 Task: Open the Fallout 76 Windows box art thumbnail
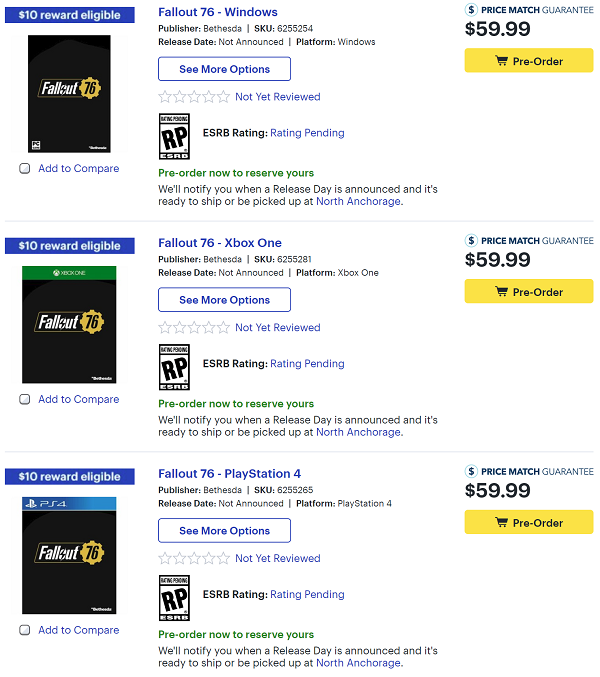click(69, 94)
